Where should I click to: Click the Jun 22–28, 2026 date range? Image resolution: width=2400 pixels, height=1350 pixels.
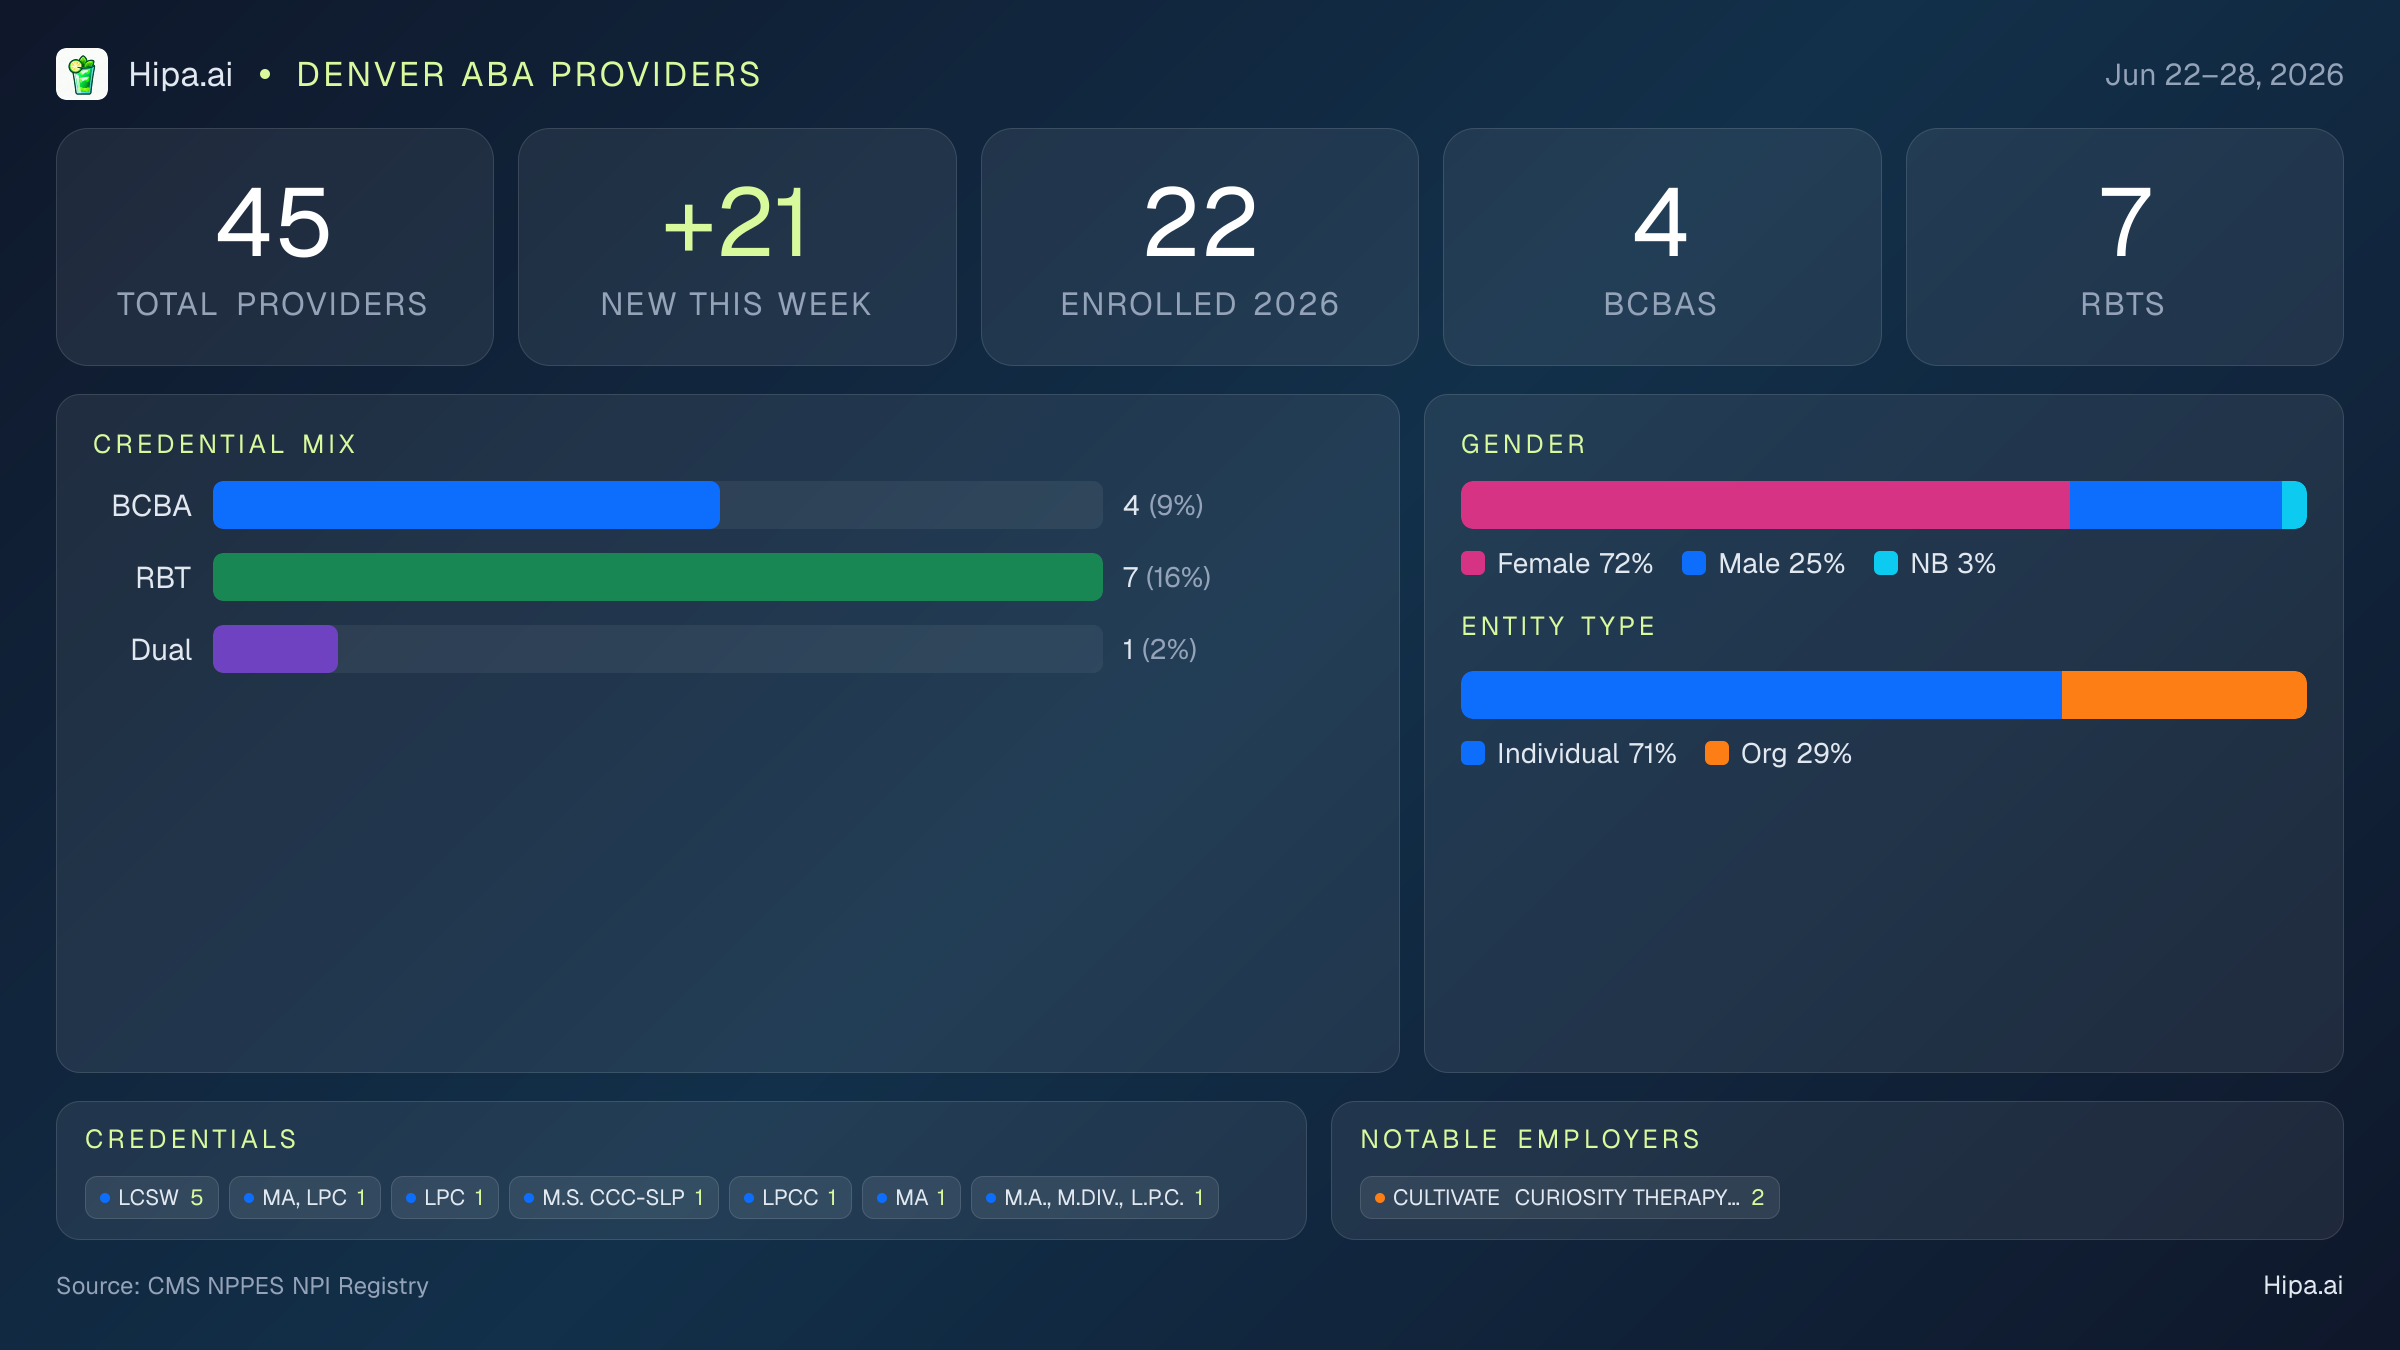click(2224, 75)
